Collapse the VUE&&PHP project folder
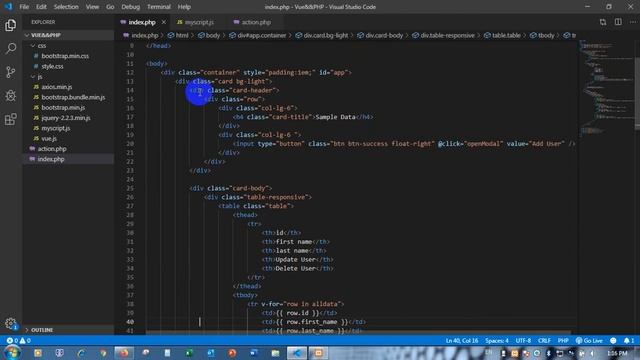This screenshot has height=360, width=640. point(68,35)
